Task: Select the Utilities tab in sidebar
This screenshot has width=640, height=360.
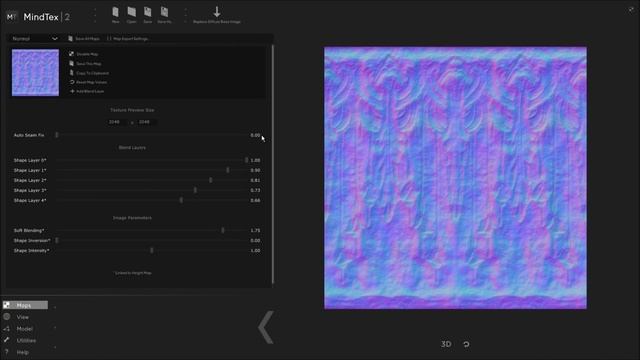Action: 26,340
